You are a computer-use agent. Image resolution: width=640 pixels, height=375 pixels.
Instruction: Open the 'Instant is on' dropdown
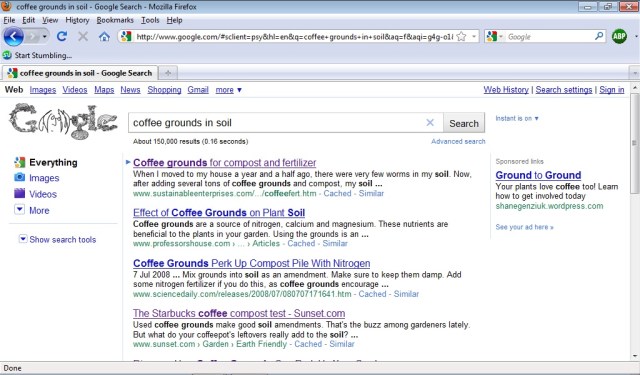(517, 118)
